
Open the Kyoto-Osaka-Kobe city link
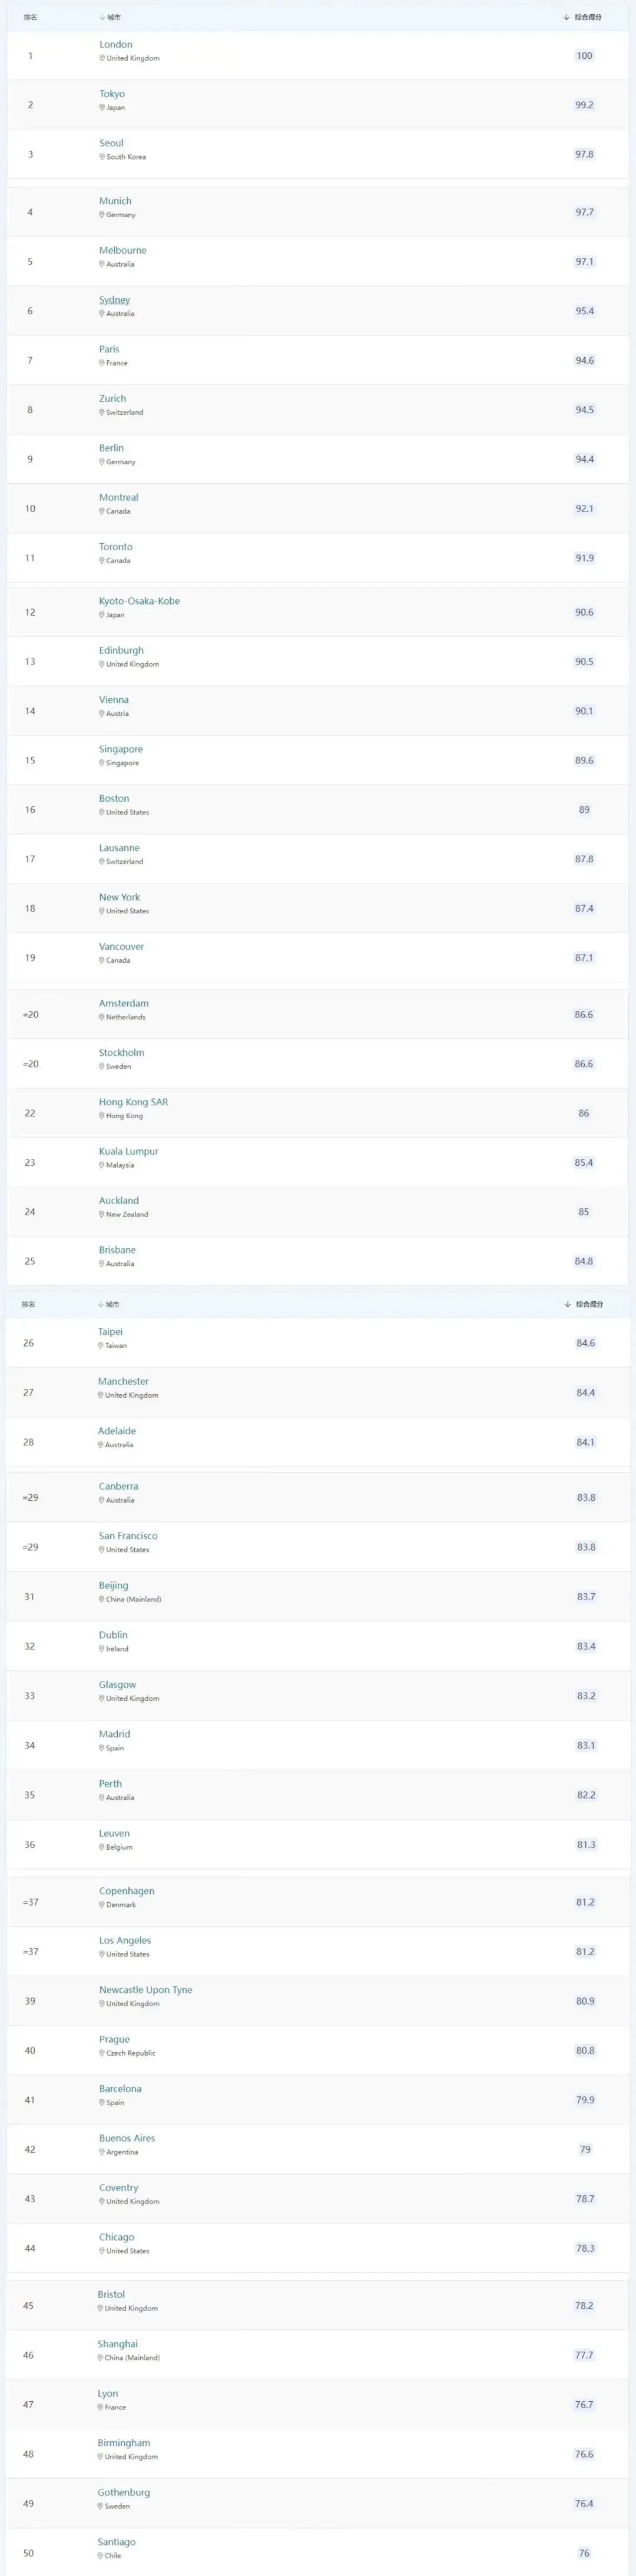click(x=139, y=601)
